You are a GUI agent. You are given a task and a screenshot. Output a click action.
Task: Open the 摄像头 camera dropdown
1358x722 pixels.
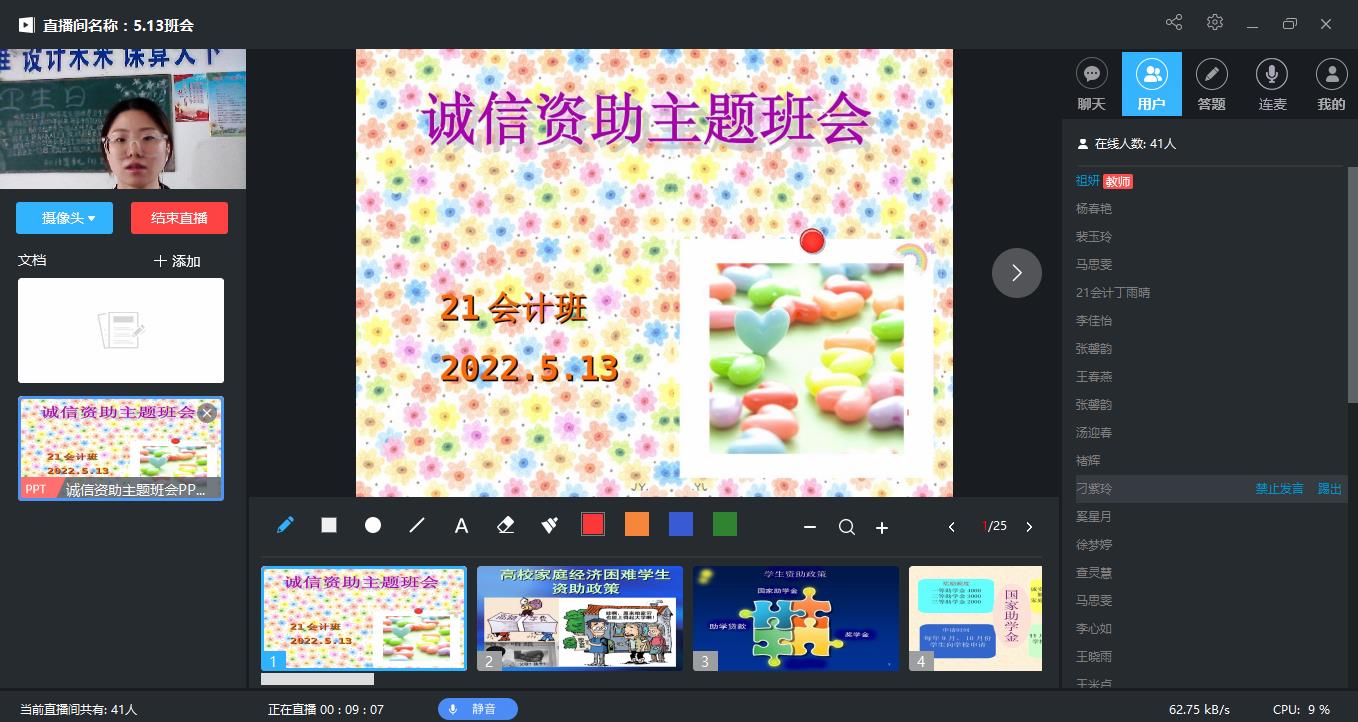(64, 217)
